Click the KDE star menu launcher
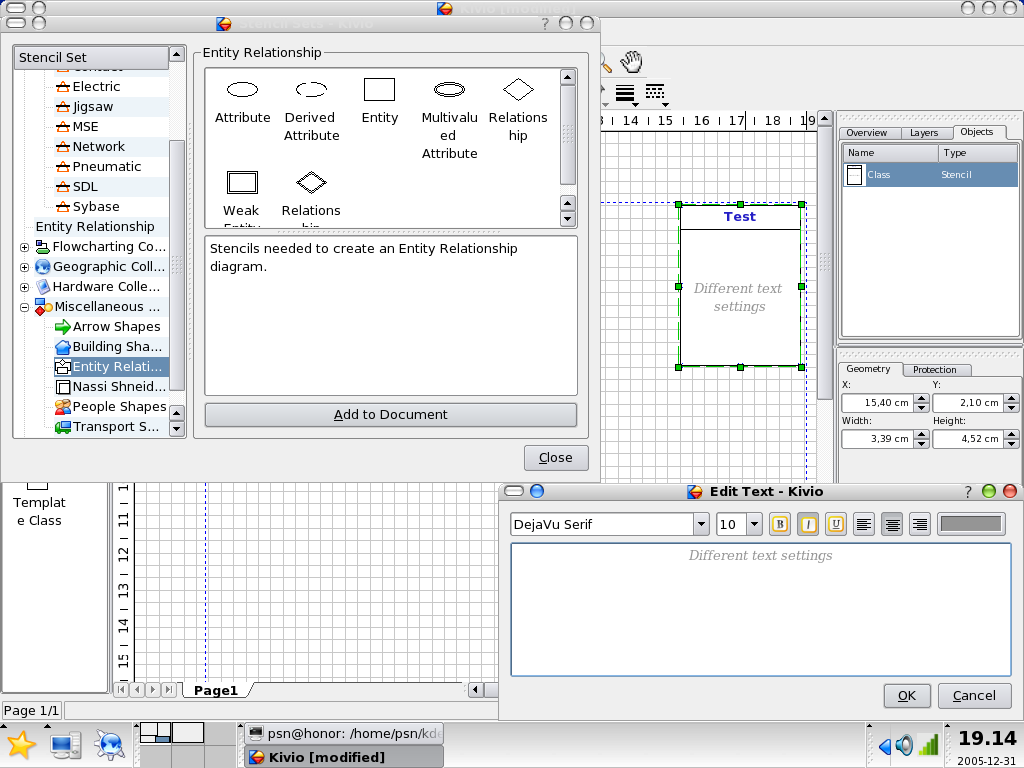Viewport: 1024px width, 768px height. click(20, 744)
